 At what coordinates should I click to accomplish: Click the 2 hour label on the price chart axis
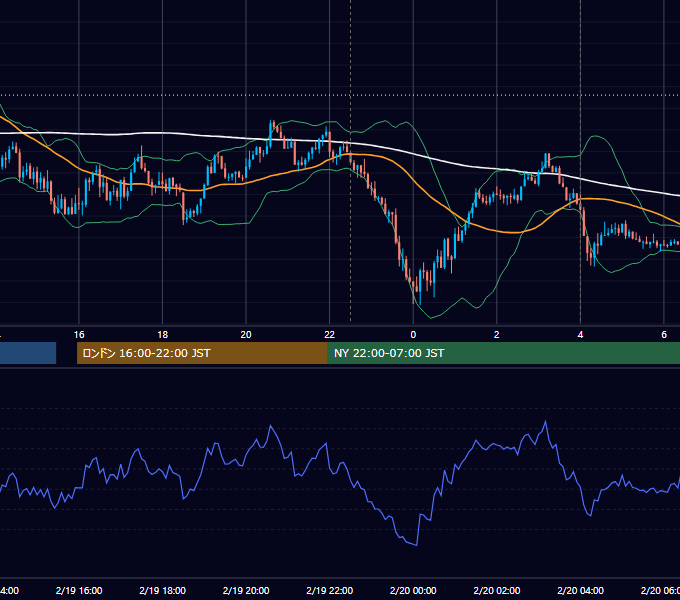[497, 335]
